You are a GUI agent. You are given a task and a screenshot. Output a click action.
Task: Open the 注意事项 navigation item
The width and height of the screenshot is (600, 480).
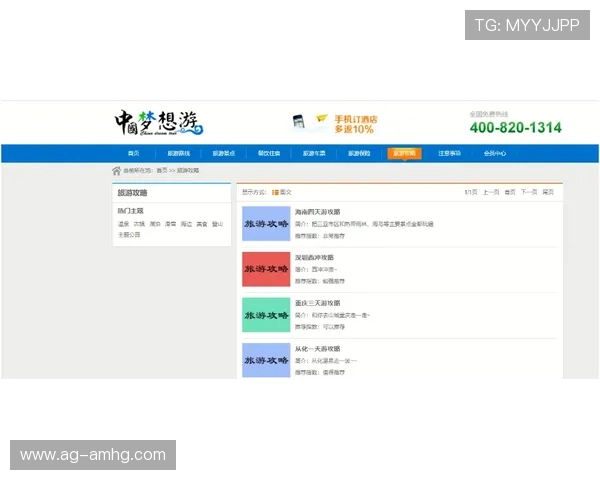(x=450, y=153)
